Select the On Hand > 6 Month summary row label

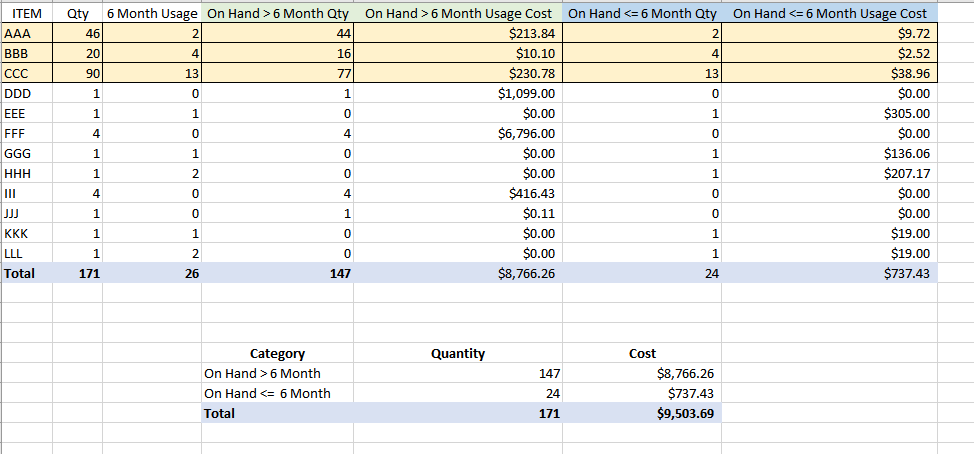pyautogui.click(x=278, y=373)
